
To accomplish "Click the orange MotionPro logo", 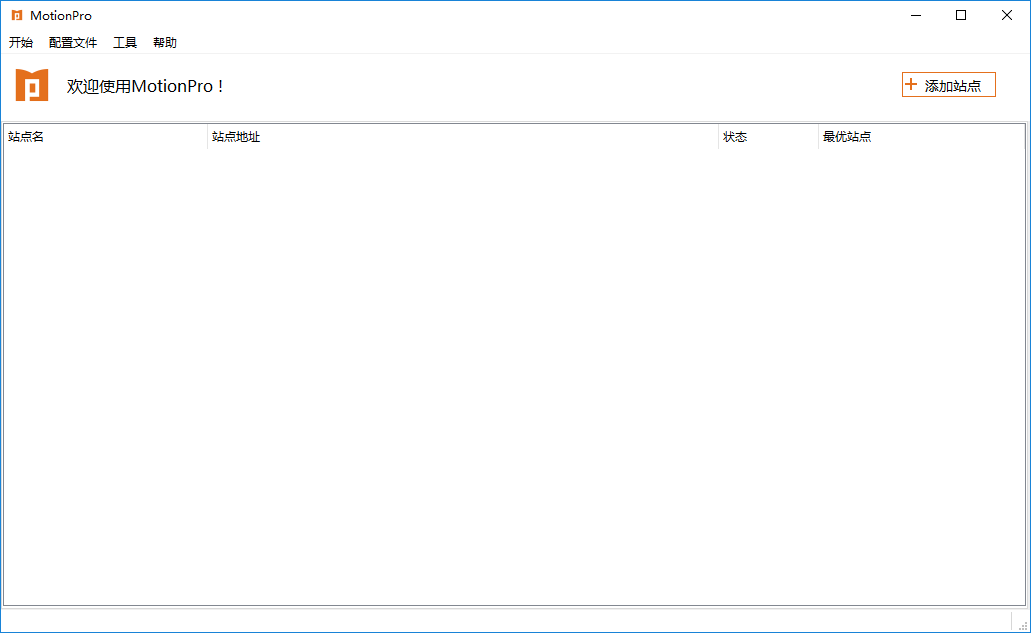I will pos(32,85).
